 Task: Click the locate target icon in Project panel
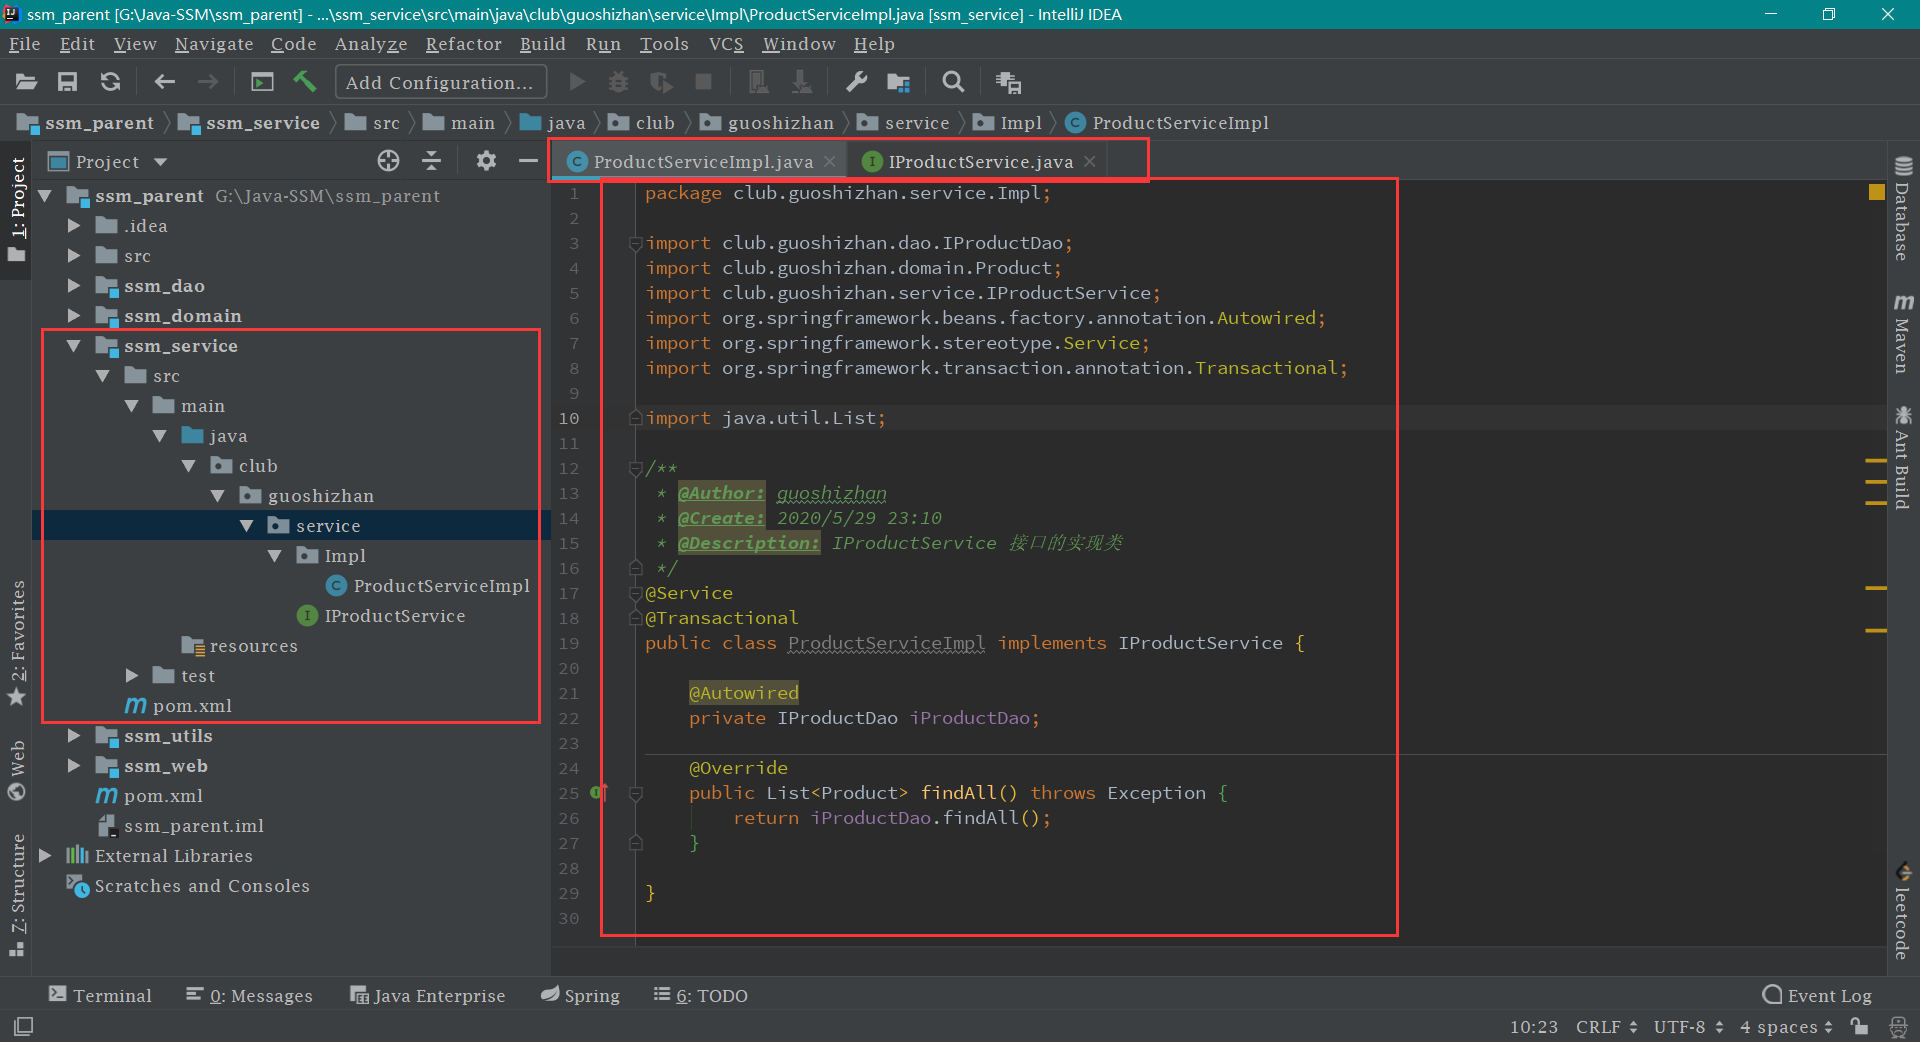coord(388,161)
